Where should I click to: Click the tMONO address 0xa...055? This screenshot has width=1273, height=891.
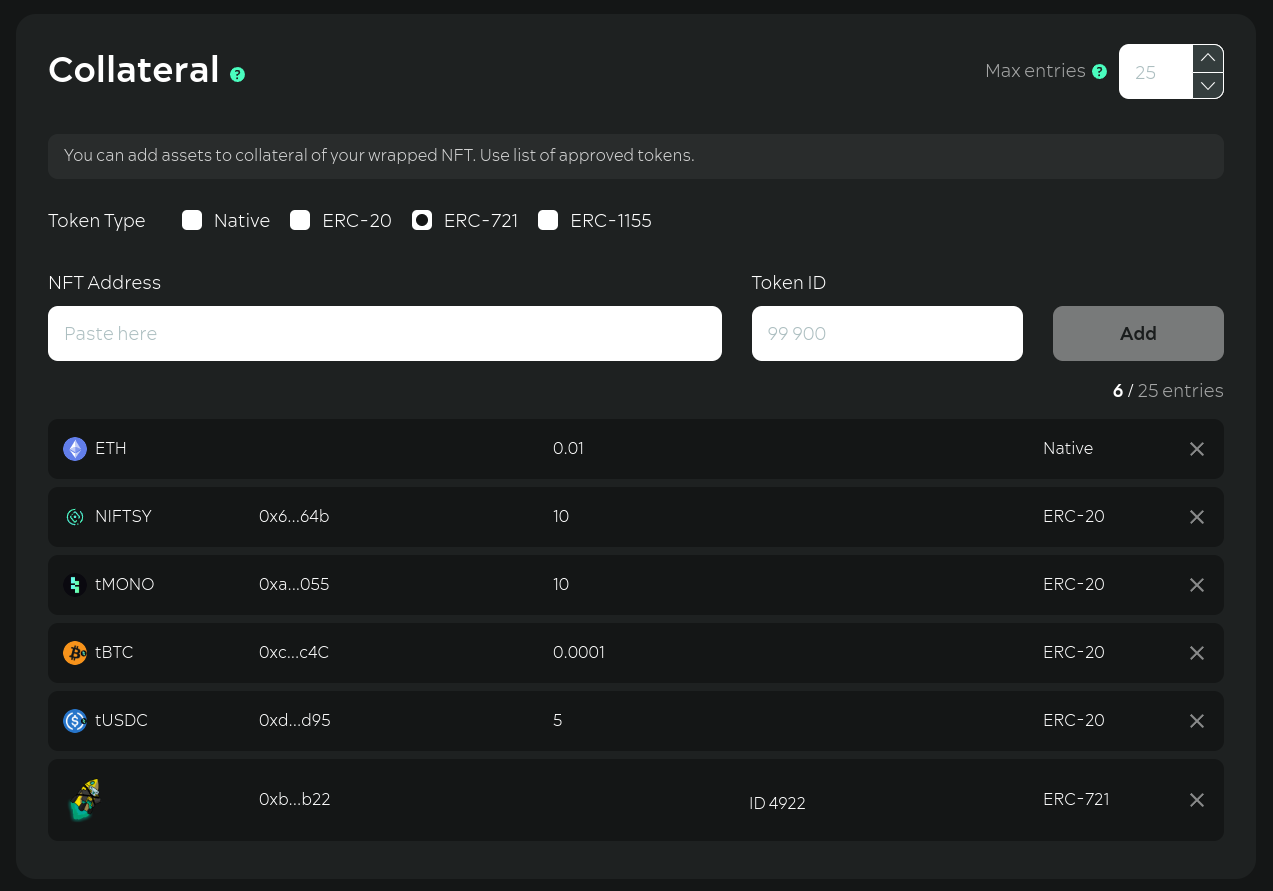pos(294,584)
